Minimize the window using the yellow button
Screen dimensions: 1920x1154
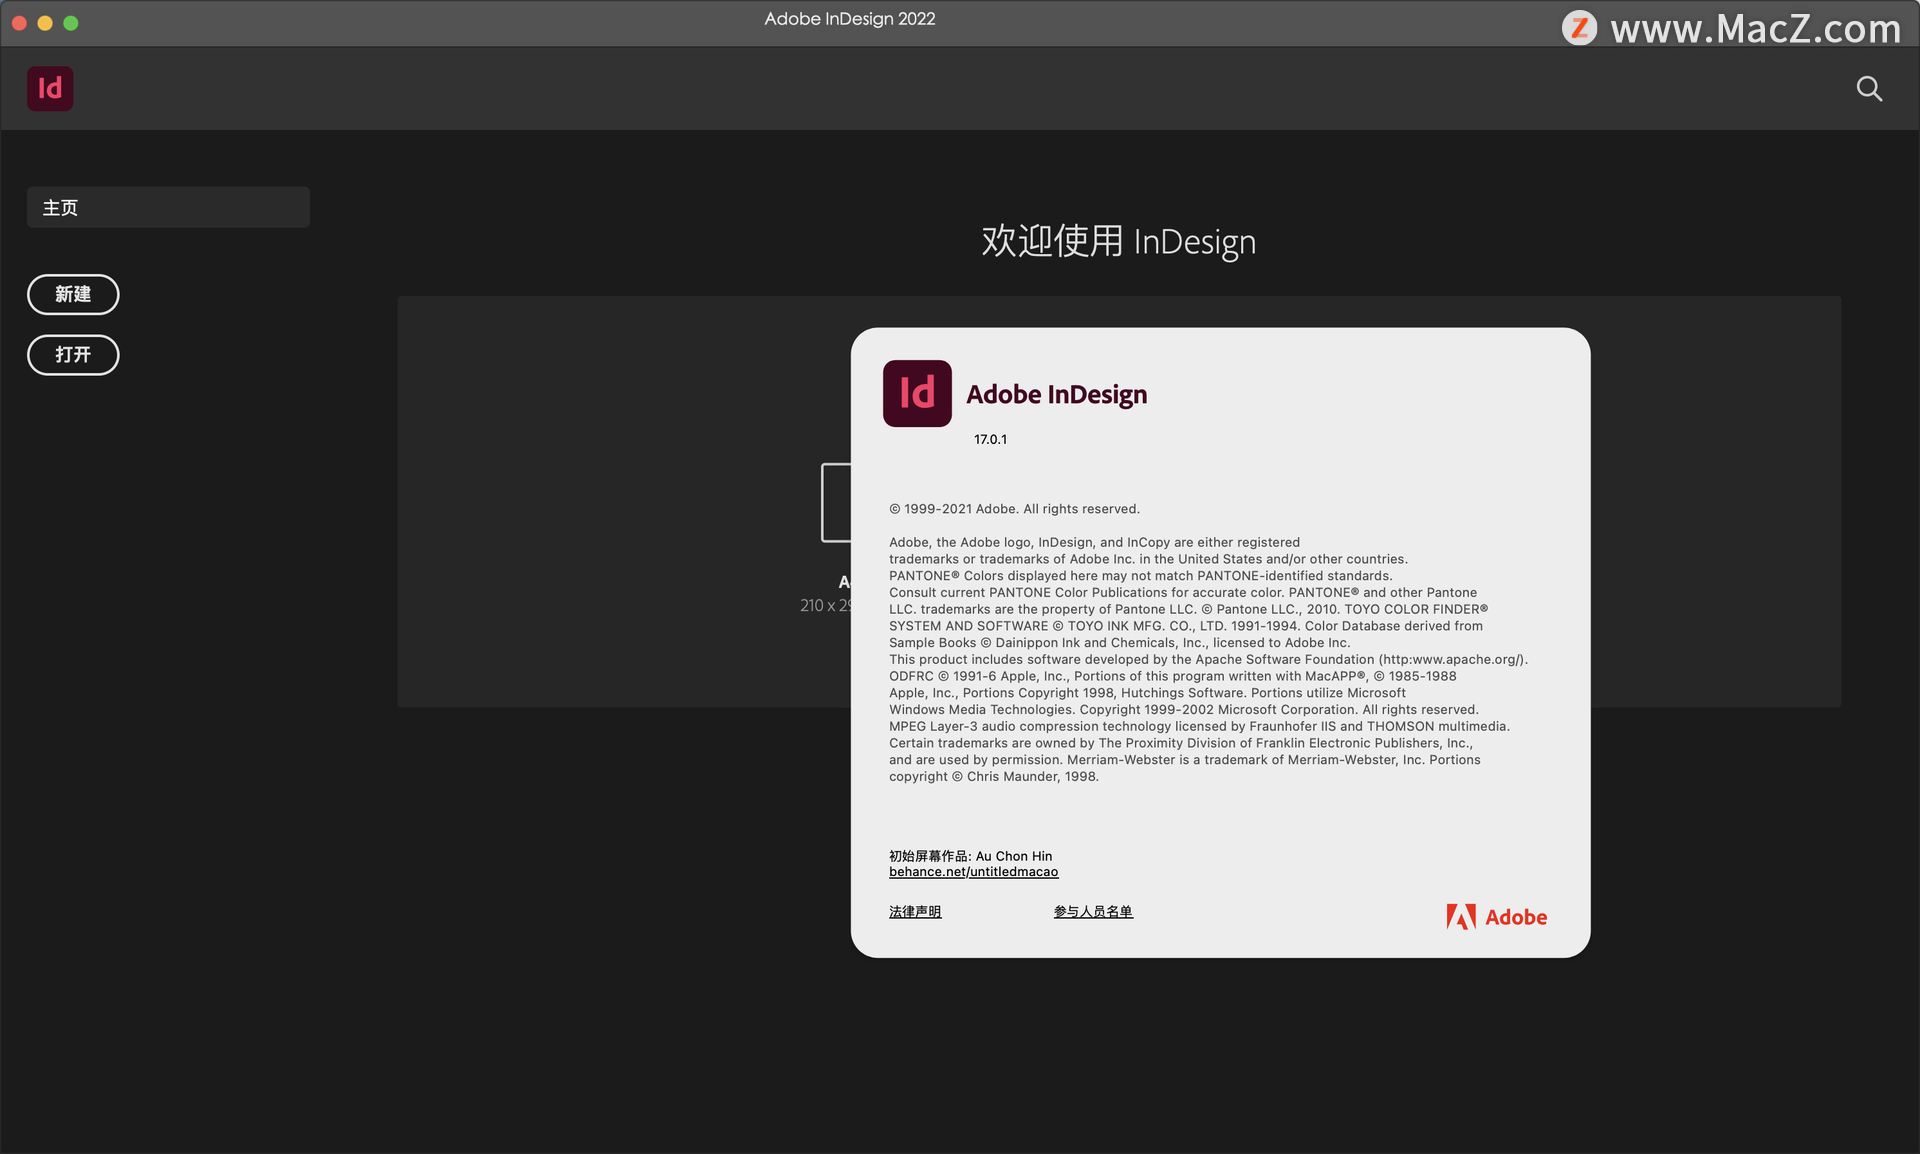[x=45, y=23]
